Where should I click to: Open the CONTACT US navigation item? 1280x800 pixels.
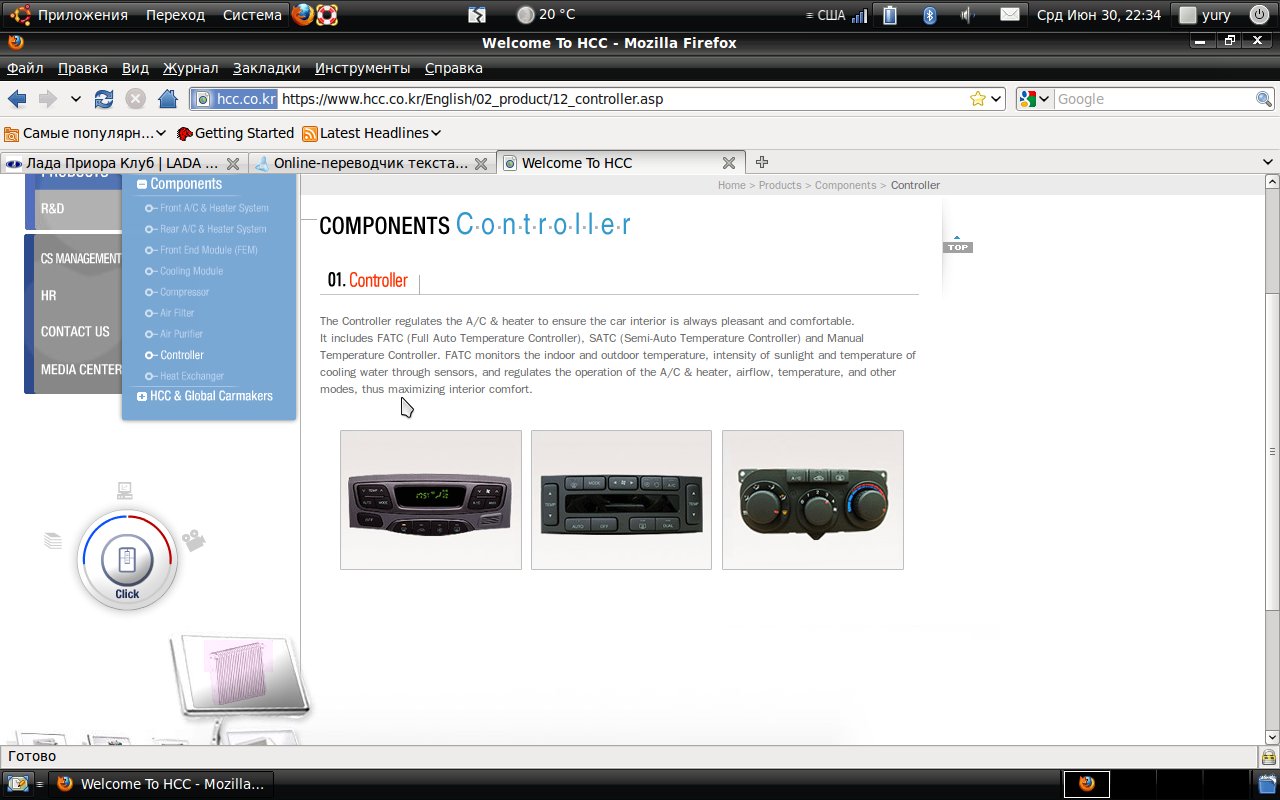point(75,331)
